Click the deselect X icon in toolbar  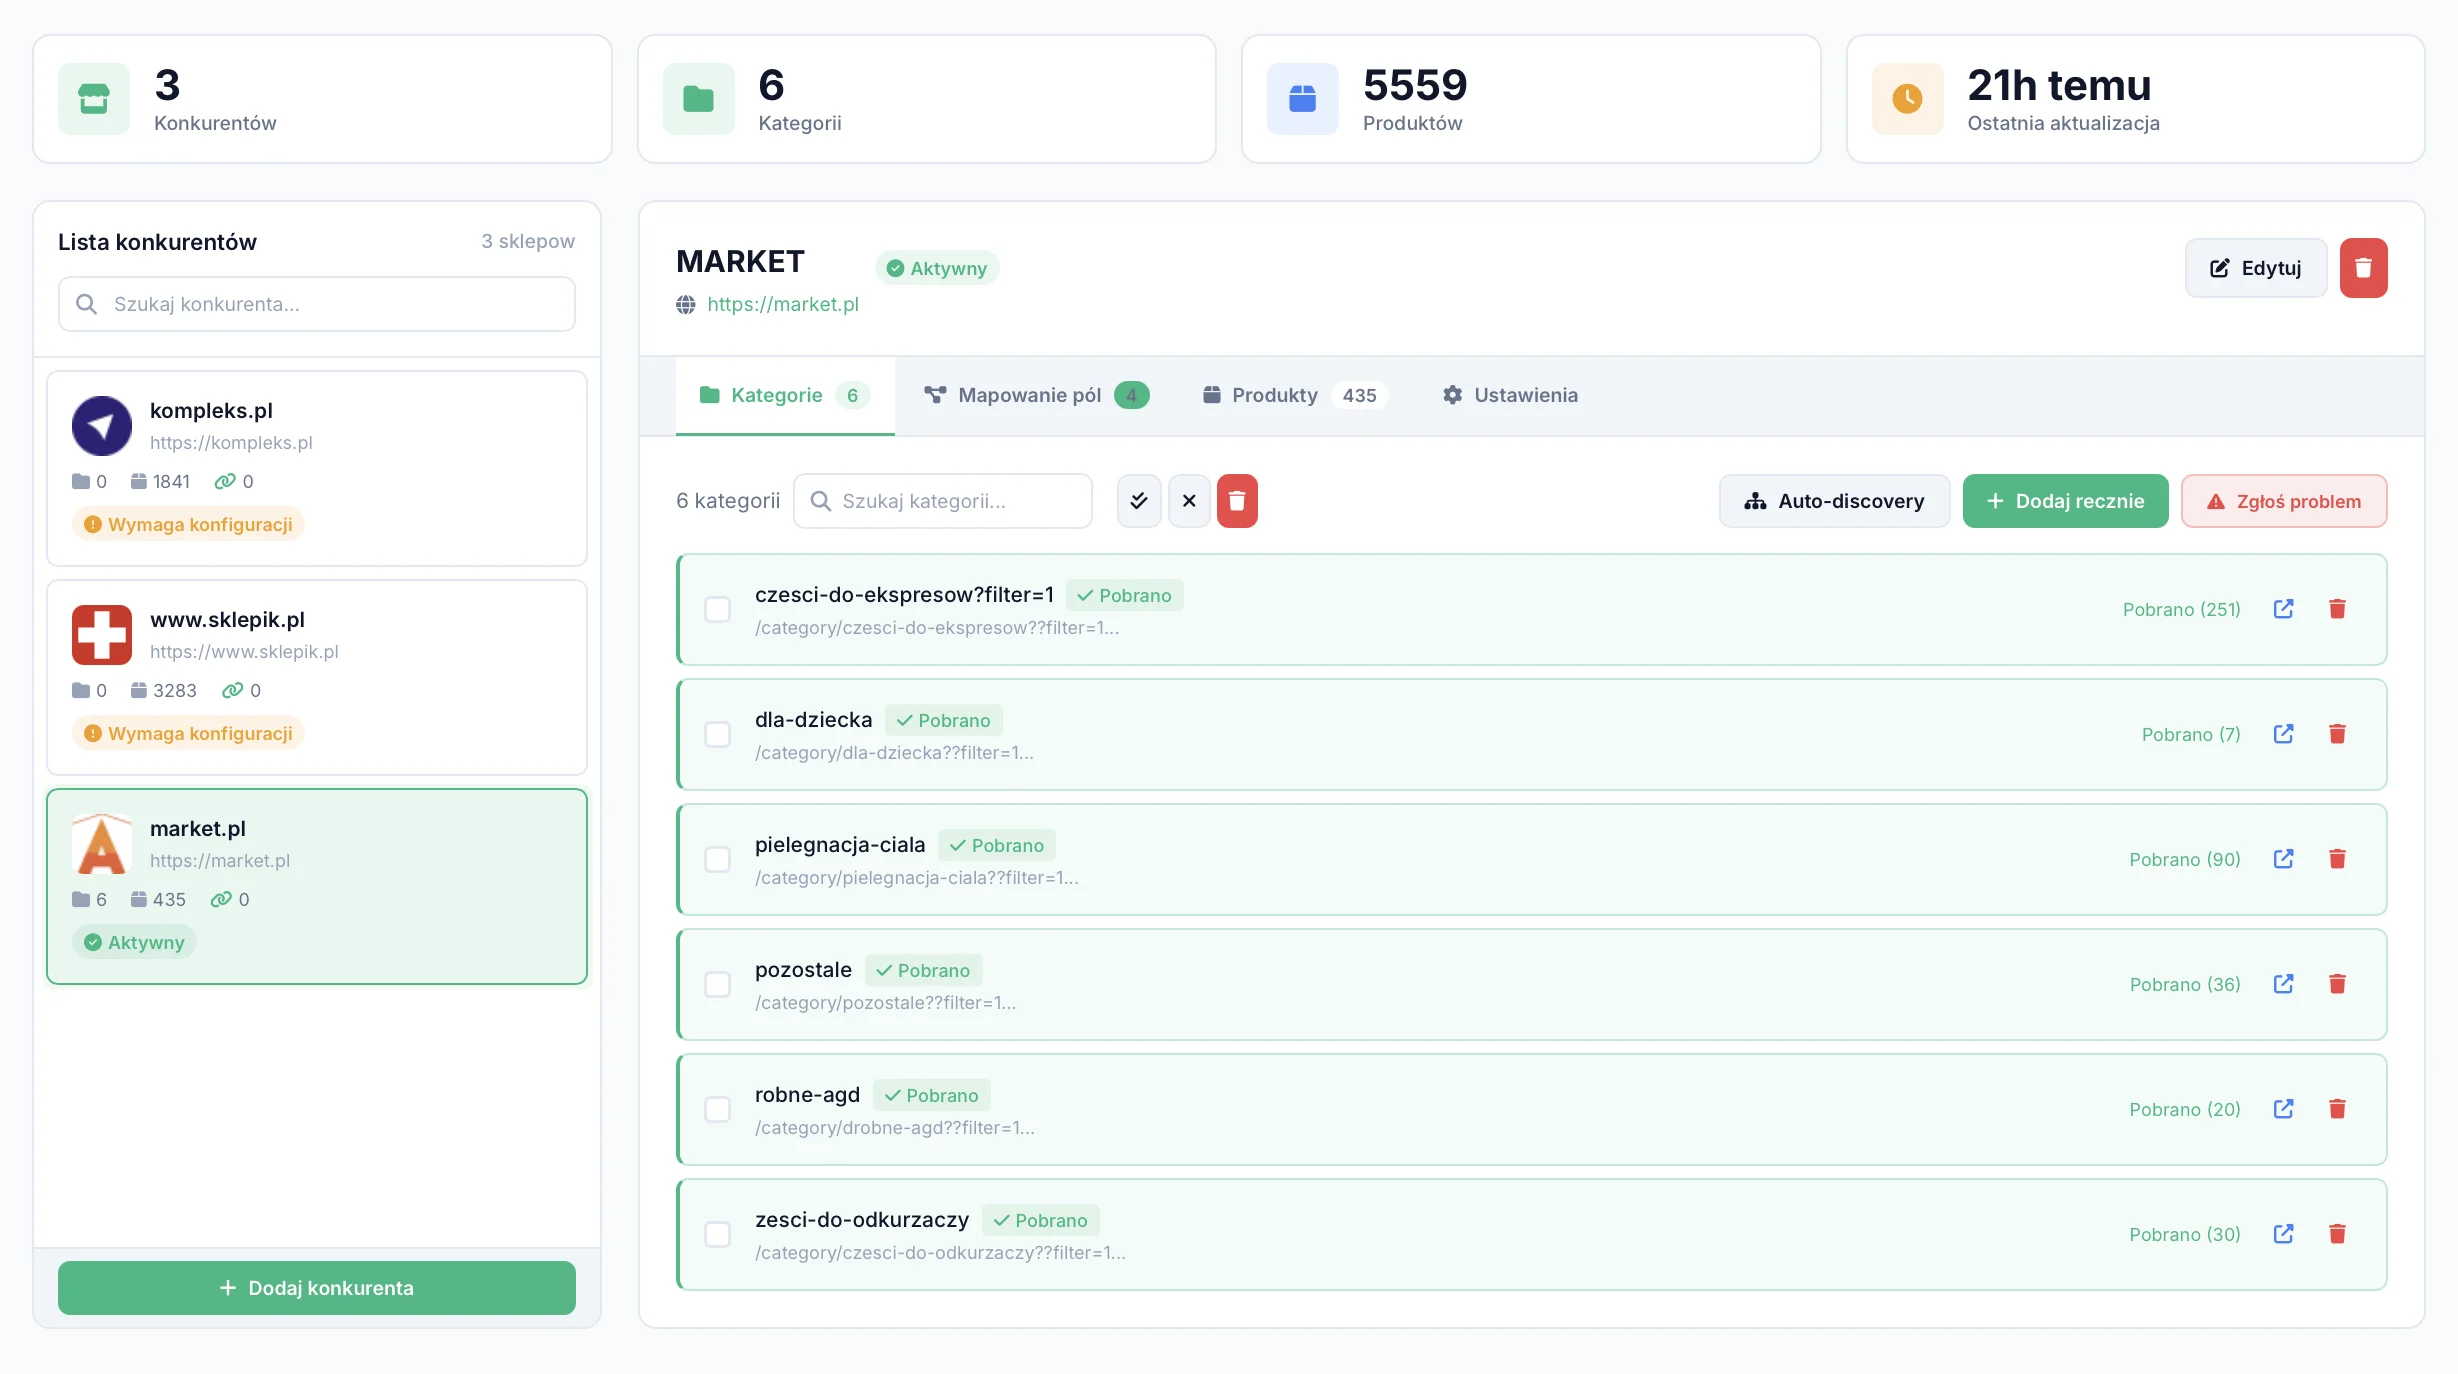point(1189,501)
